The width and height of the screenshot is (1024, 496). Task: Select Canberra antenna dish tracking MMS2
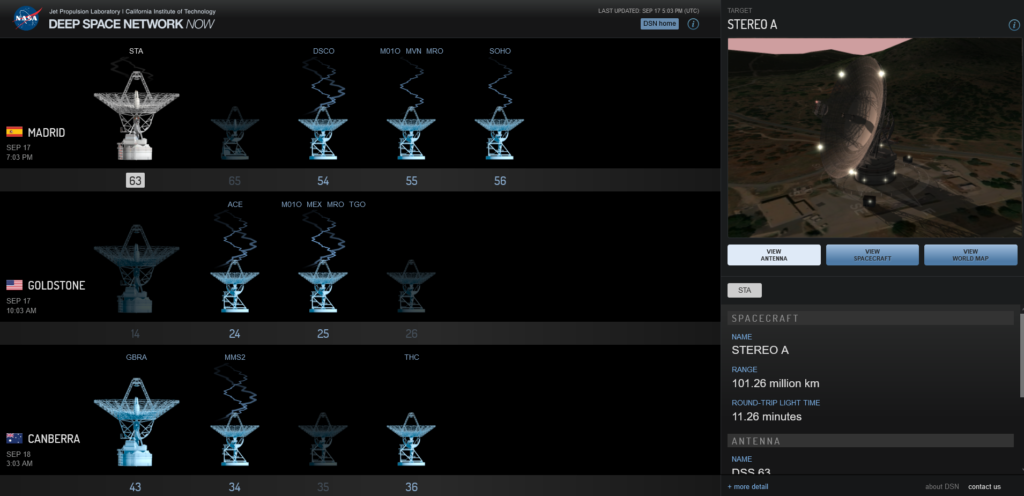coord(234,439)
